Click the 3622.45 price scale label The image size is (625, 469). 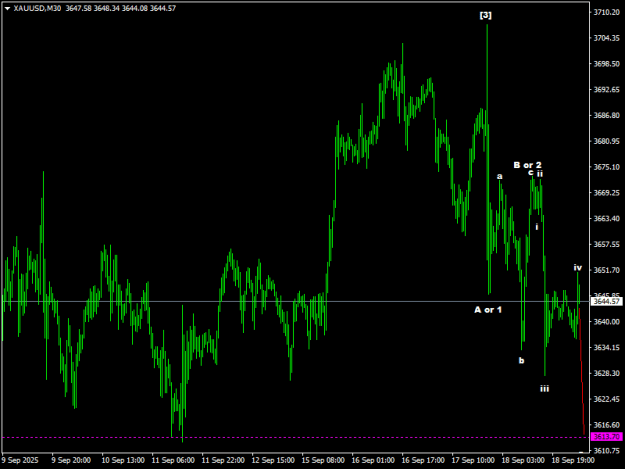tap(607, 399)
